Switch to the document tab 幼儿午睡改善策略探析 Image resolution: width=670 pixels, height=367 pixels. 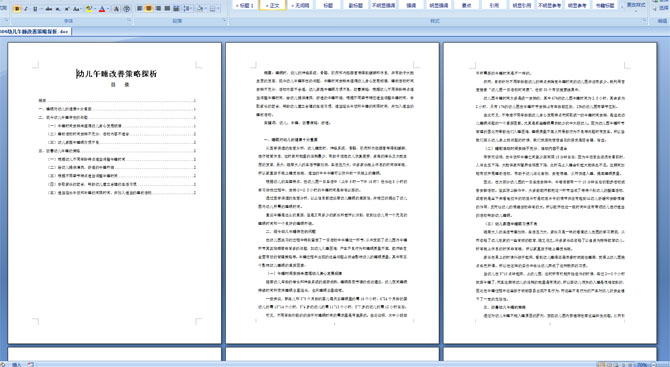[35, 32]
